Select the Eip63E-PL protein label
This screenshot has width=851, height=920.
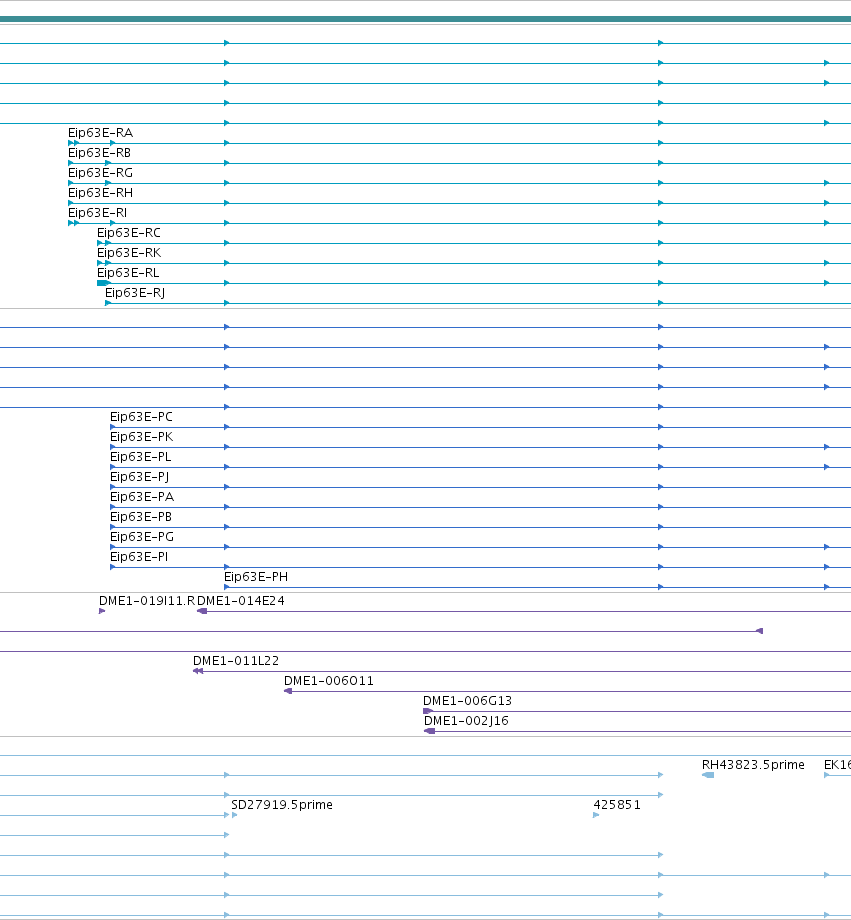coord(141,457)
